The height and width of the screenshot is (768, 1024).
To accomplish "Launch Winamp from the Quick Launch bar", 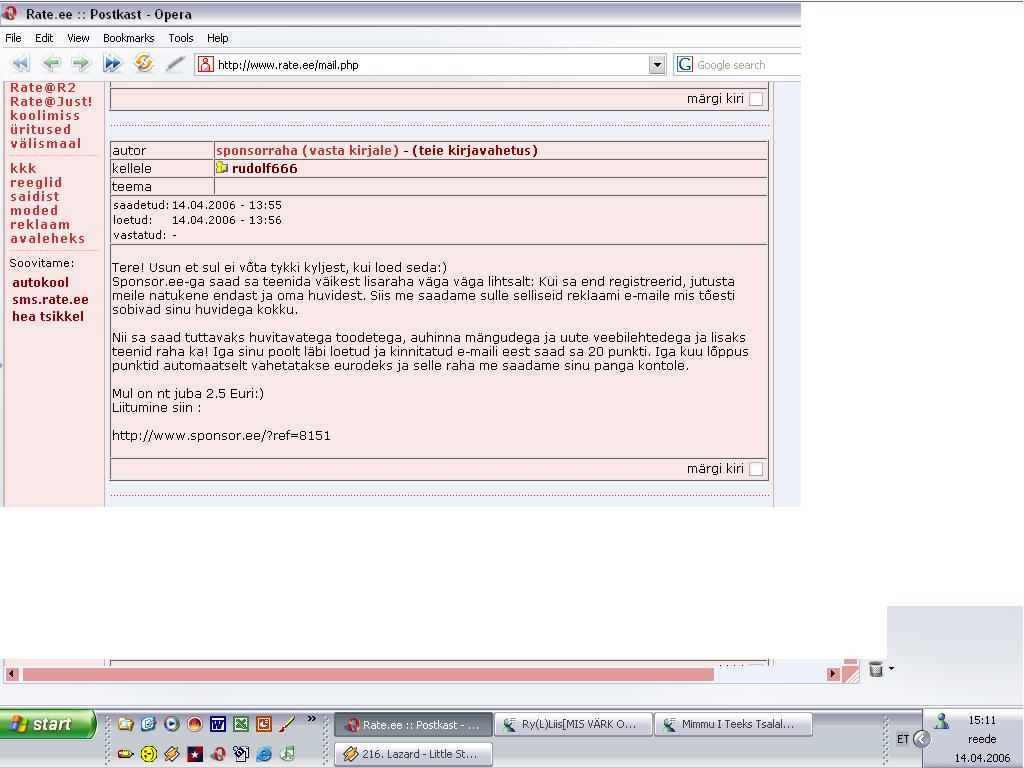I will (x=172, y=754).
